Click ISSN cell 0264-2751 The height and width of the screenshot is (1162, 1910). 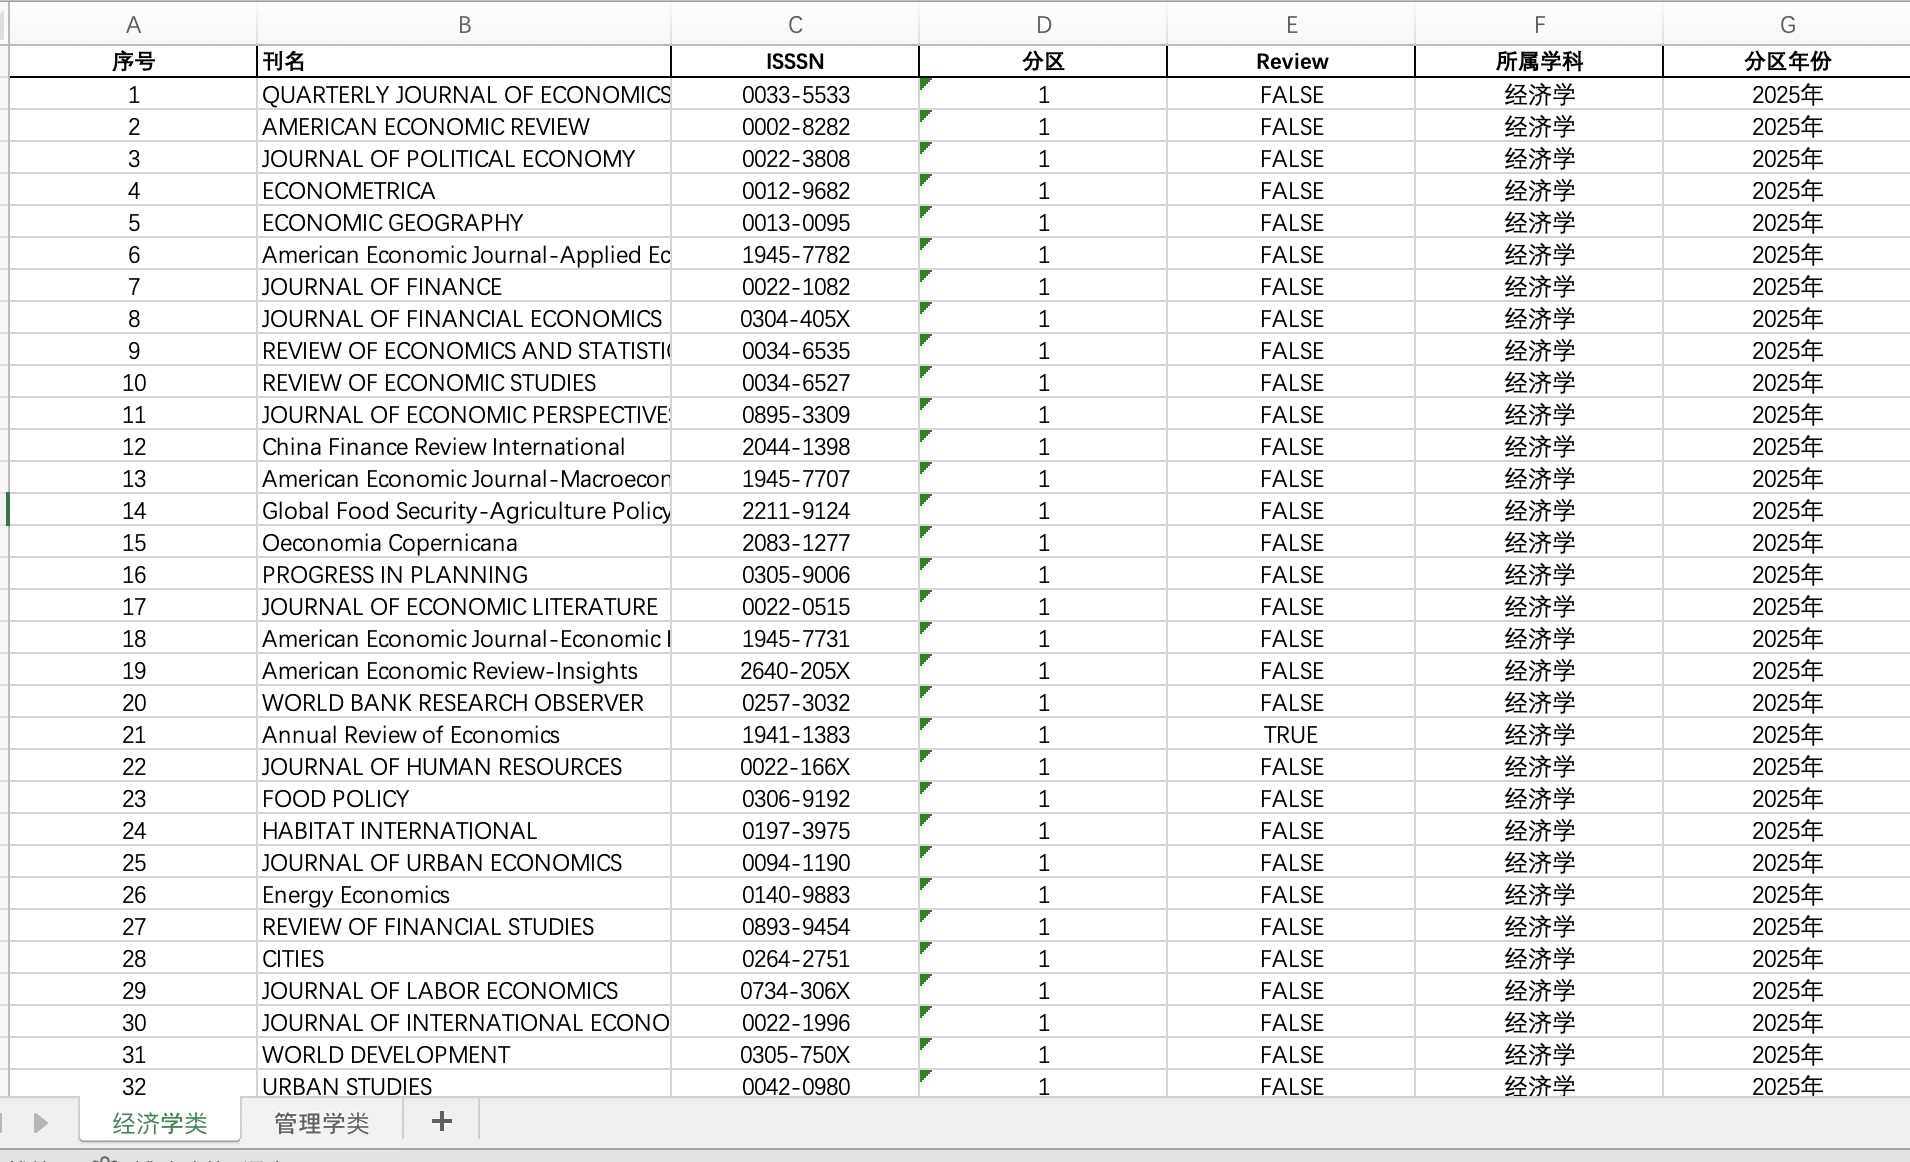pyautogui.click(x=795, y=958)
